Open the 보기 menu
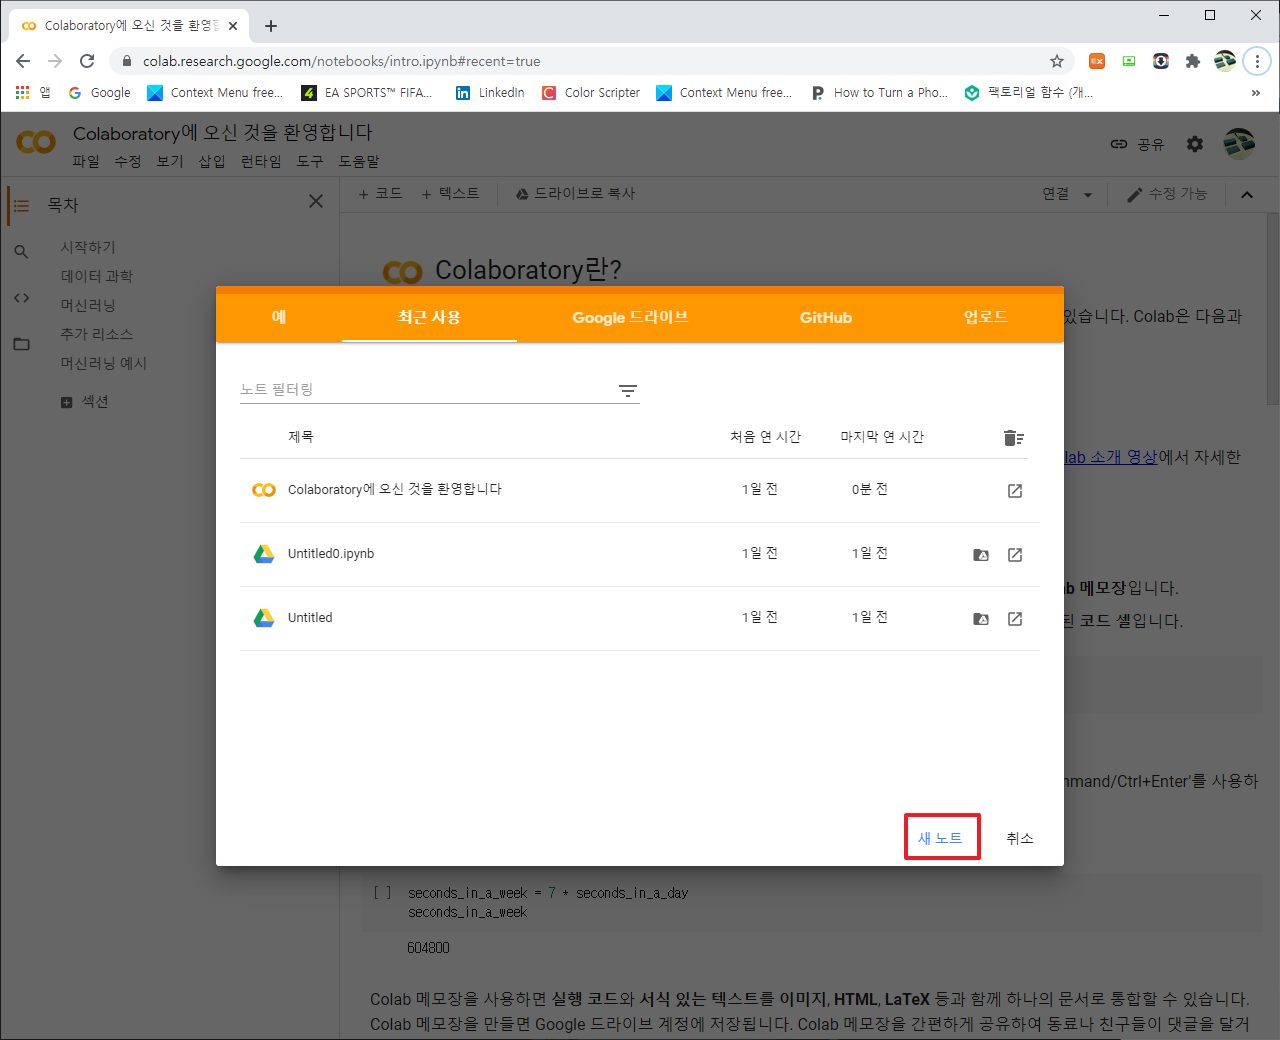This screenshot has height=1040, width=1280. pyautogui.click(x=170, y=161)
